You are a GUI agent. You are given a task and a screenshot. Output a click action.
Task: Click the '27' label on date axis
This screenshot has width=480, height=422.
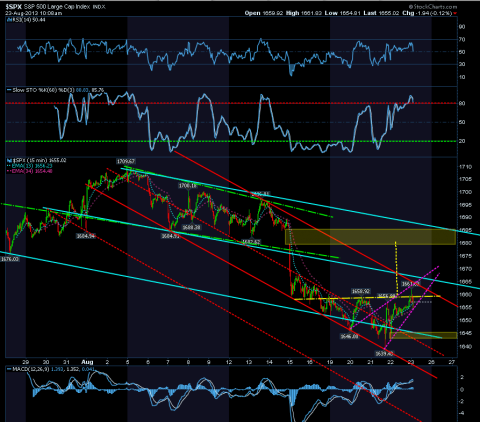pos(452,362)
